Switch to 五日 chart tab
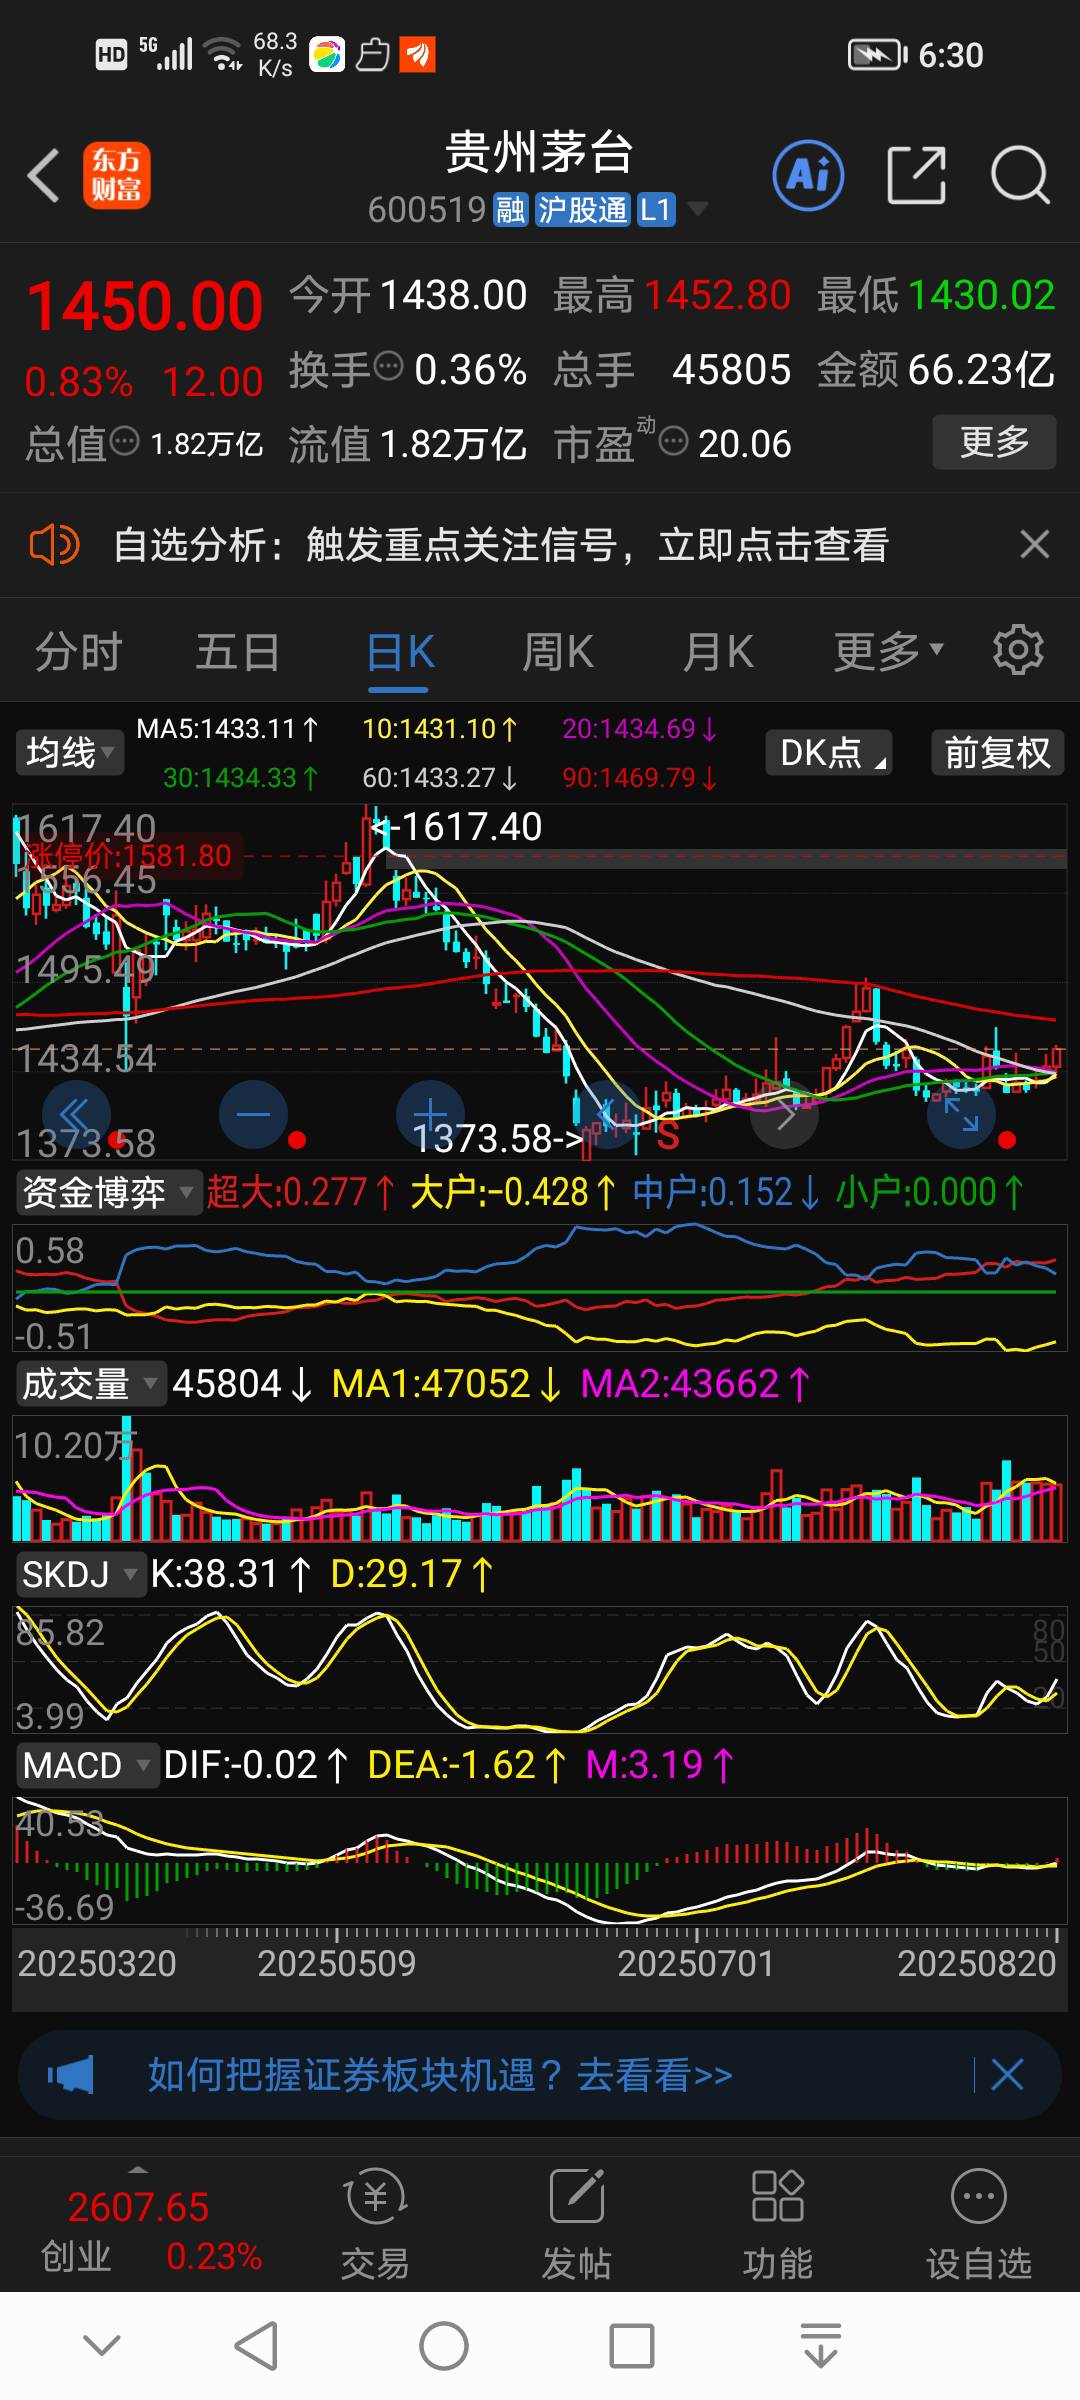1080x2400 pixels. [x=237, y=652]
